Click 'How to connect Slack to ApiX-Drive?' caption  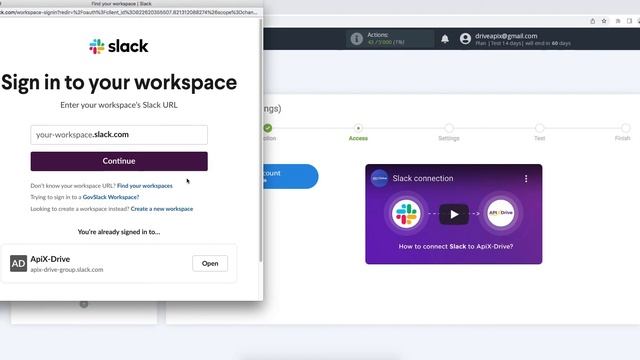[456, 247]
